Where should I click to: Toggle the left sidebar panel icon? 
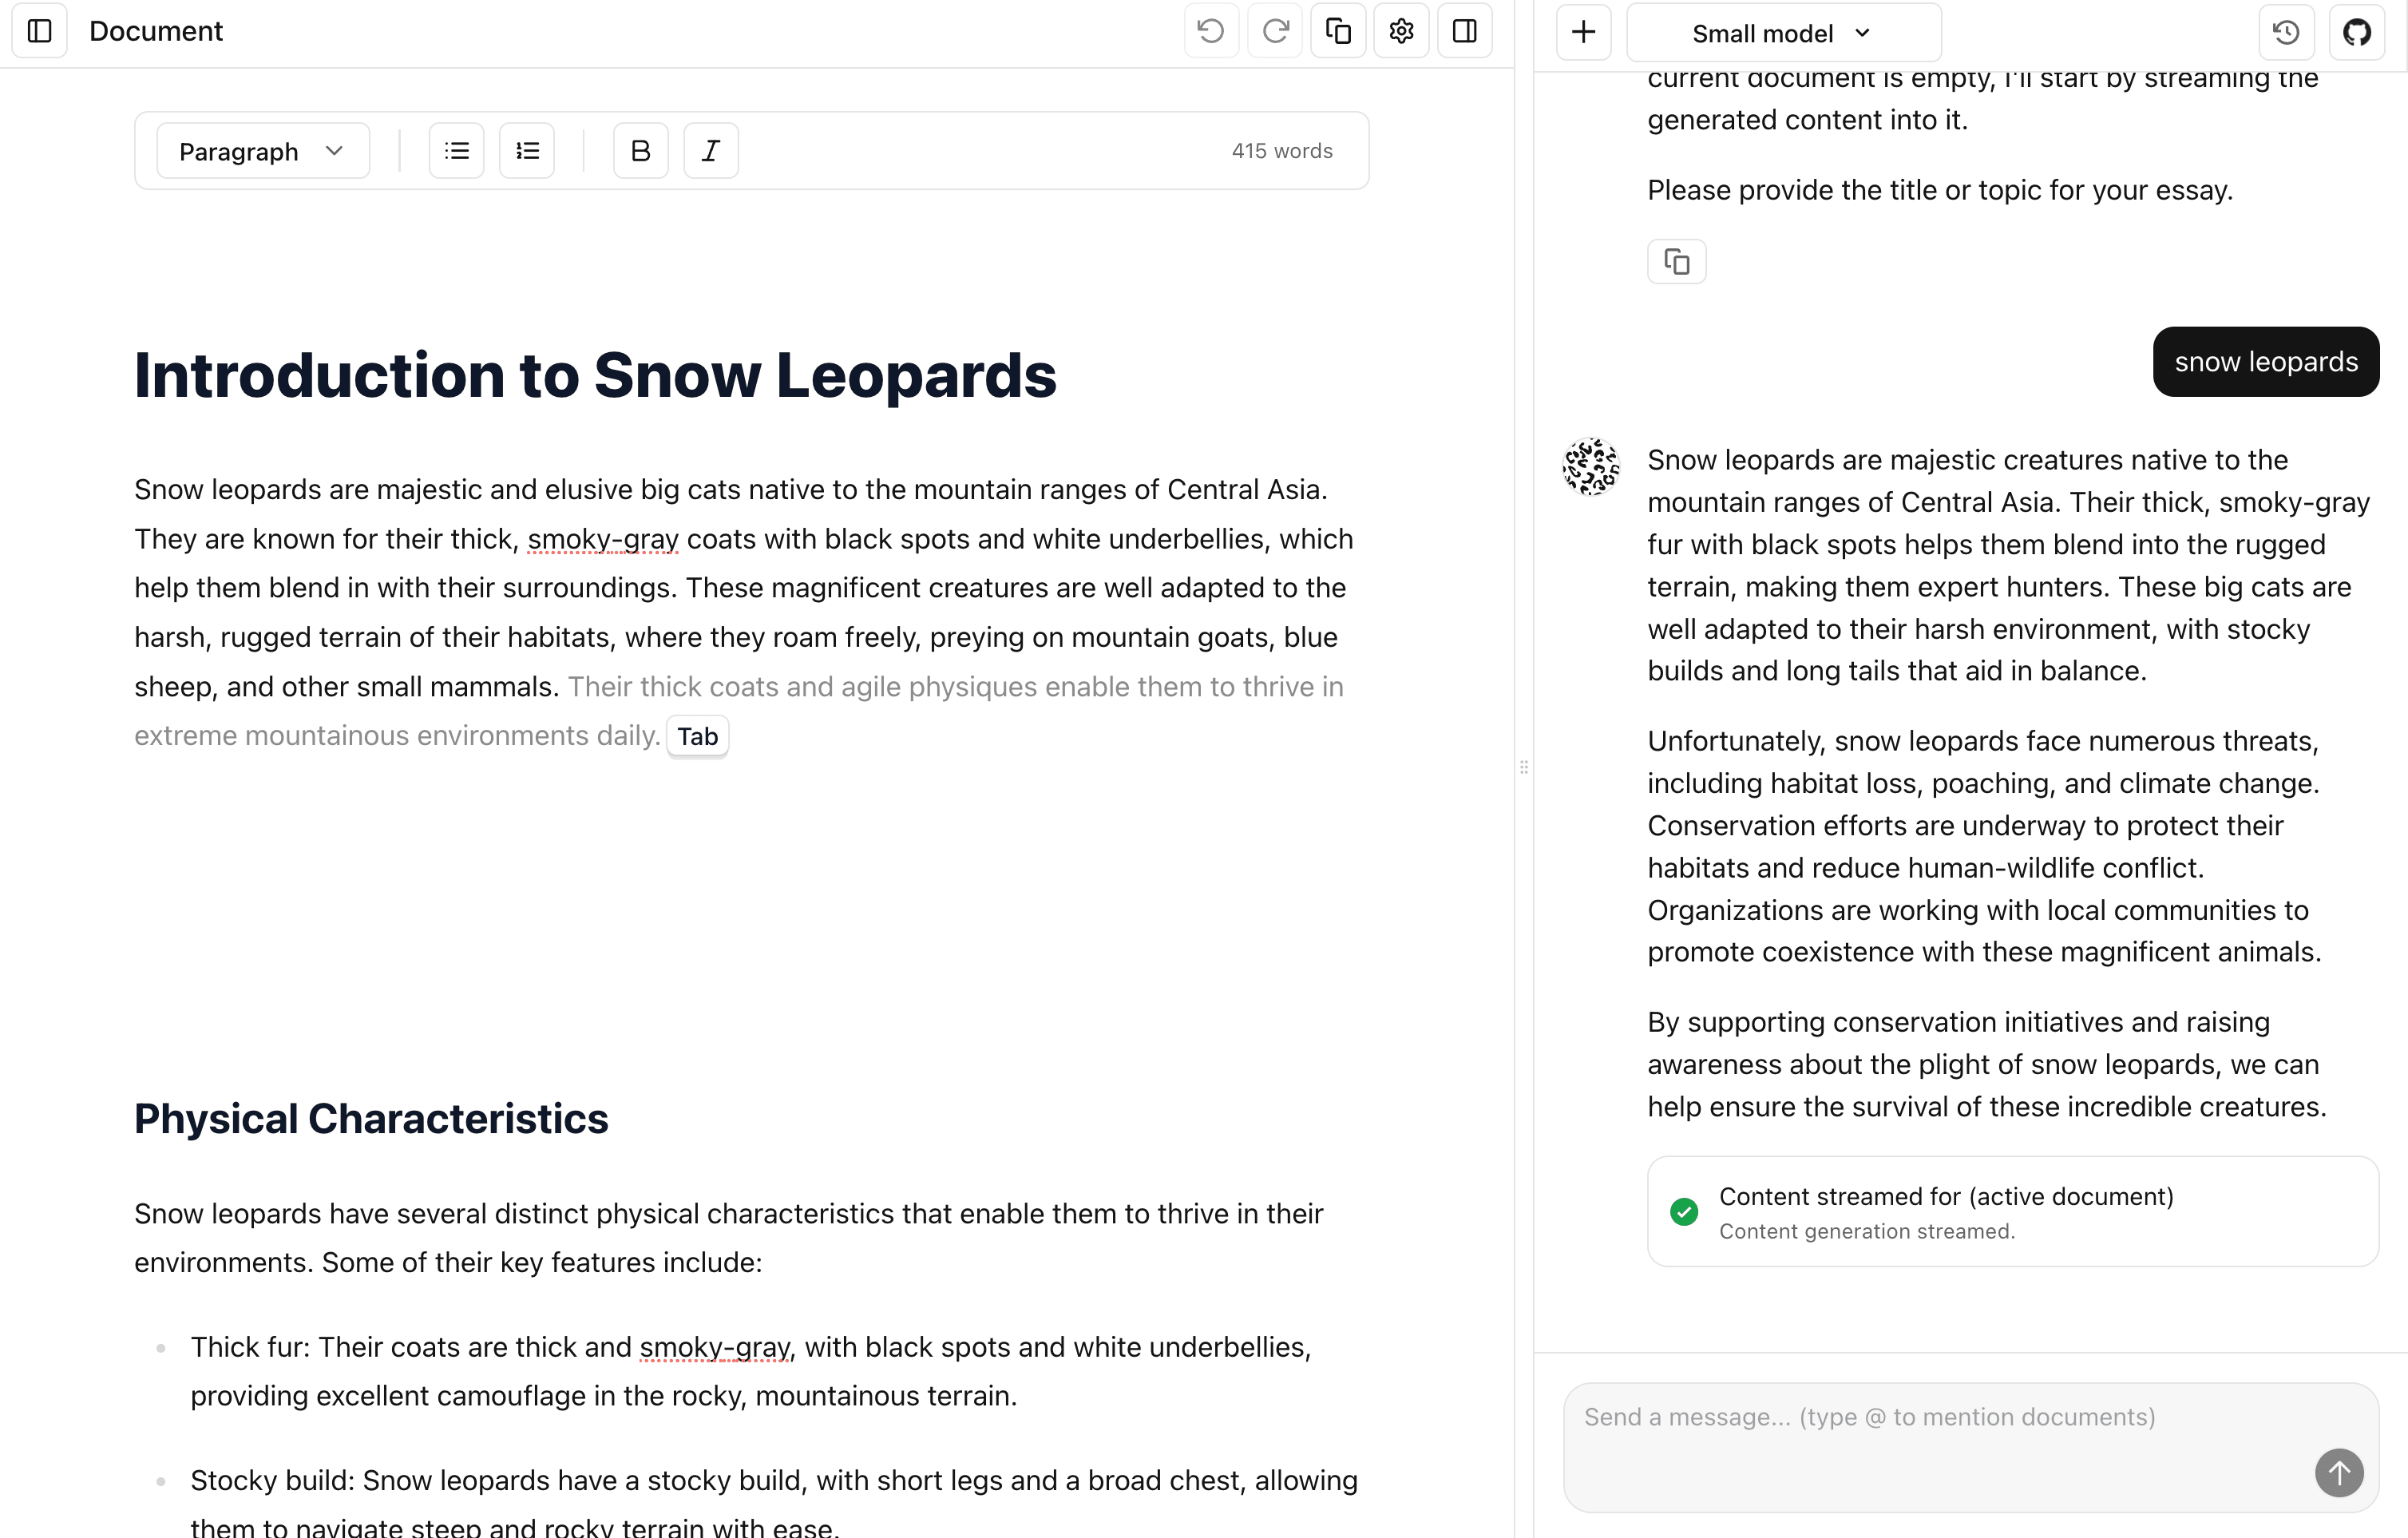point(40,31)
